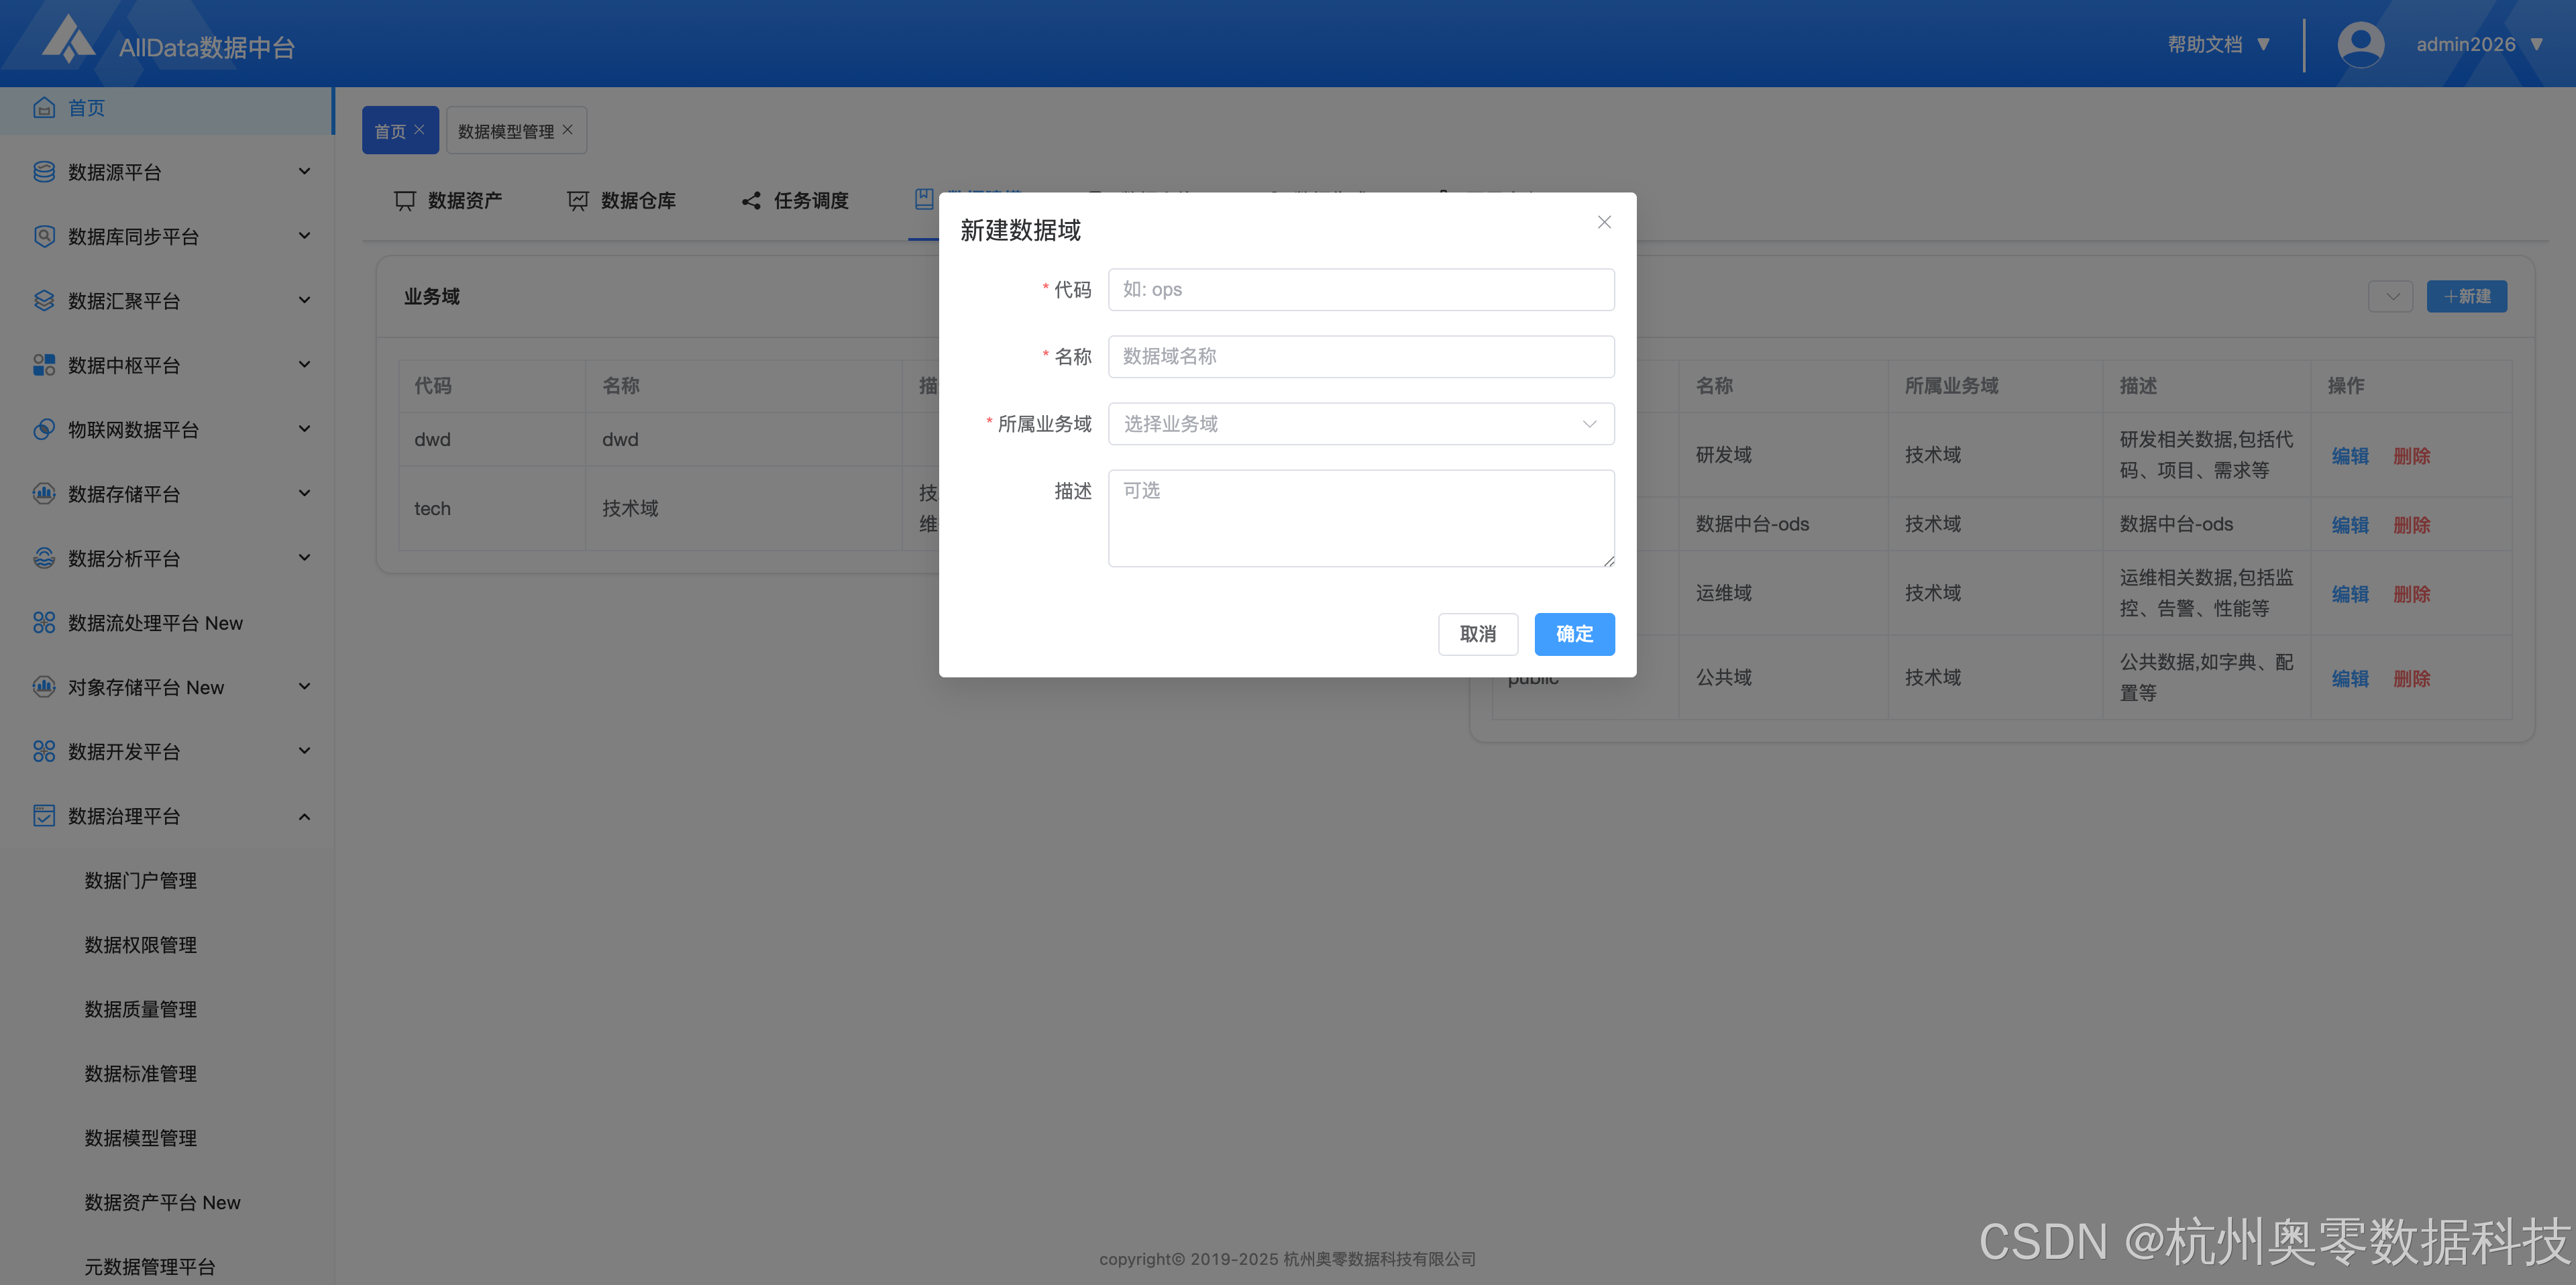Click the 对象存储平台 New icon
Viewport: 2576px width, 1285px height.
click(x=44, y=687)
